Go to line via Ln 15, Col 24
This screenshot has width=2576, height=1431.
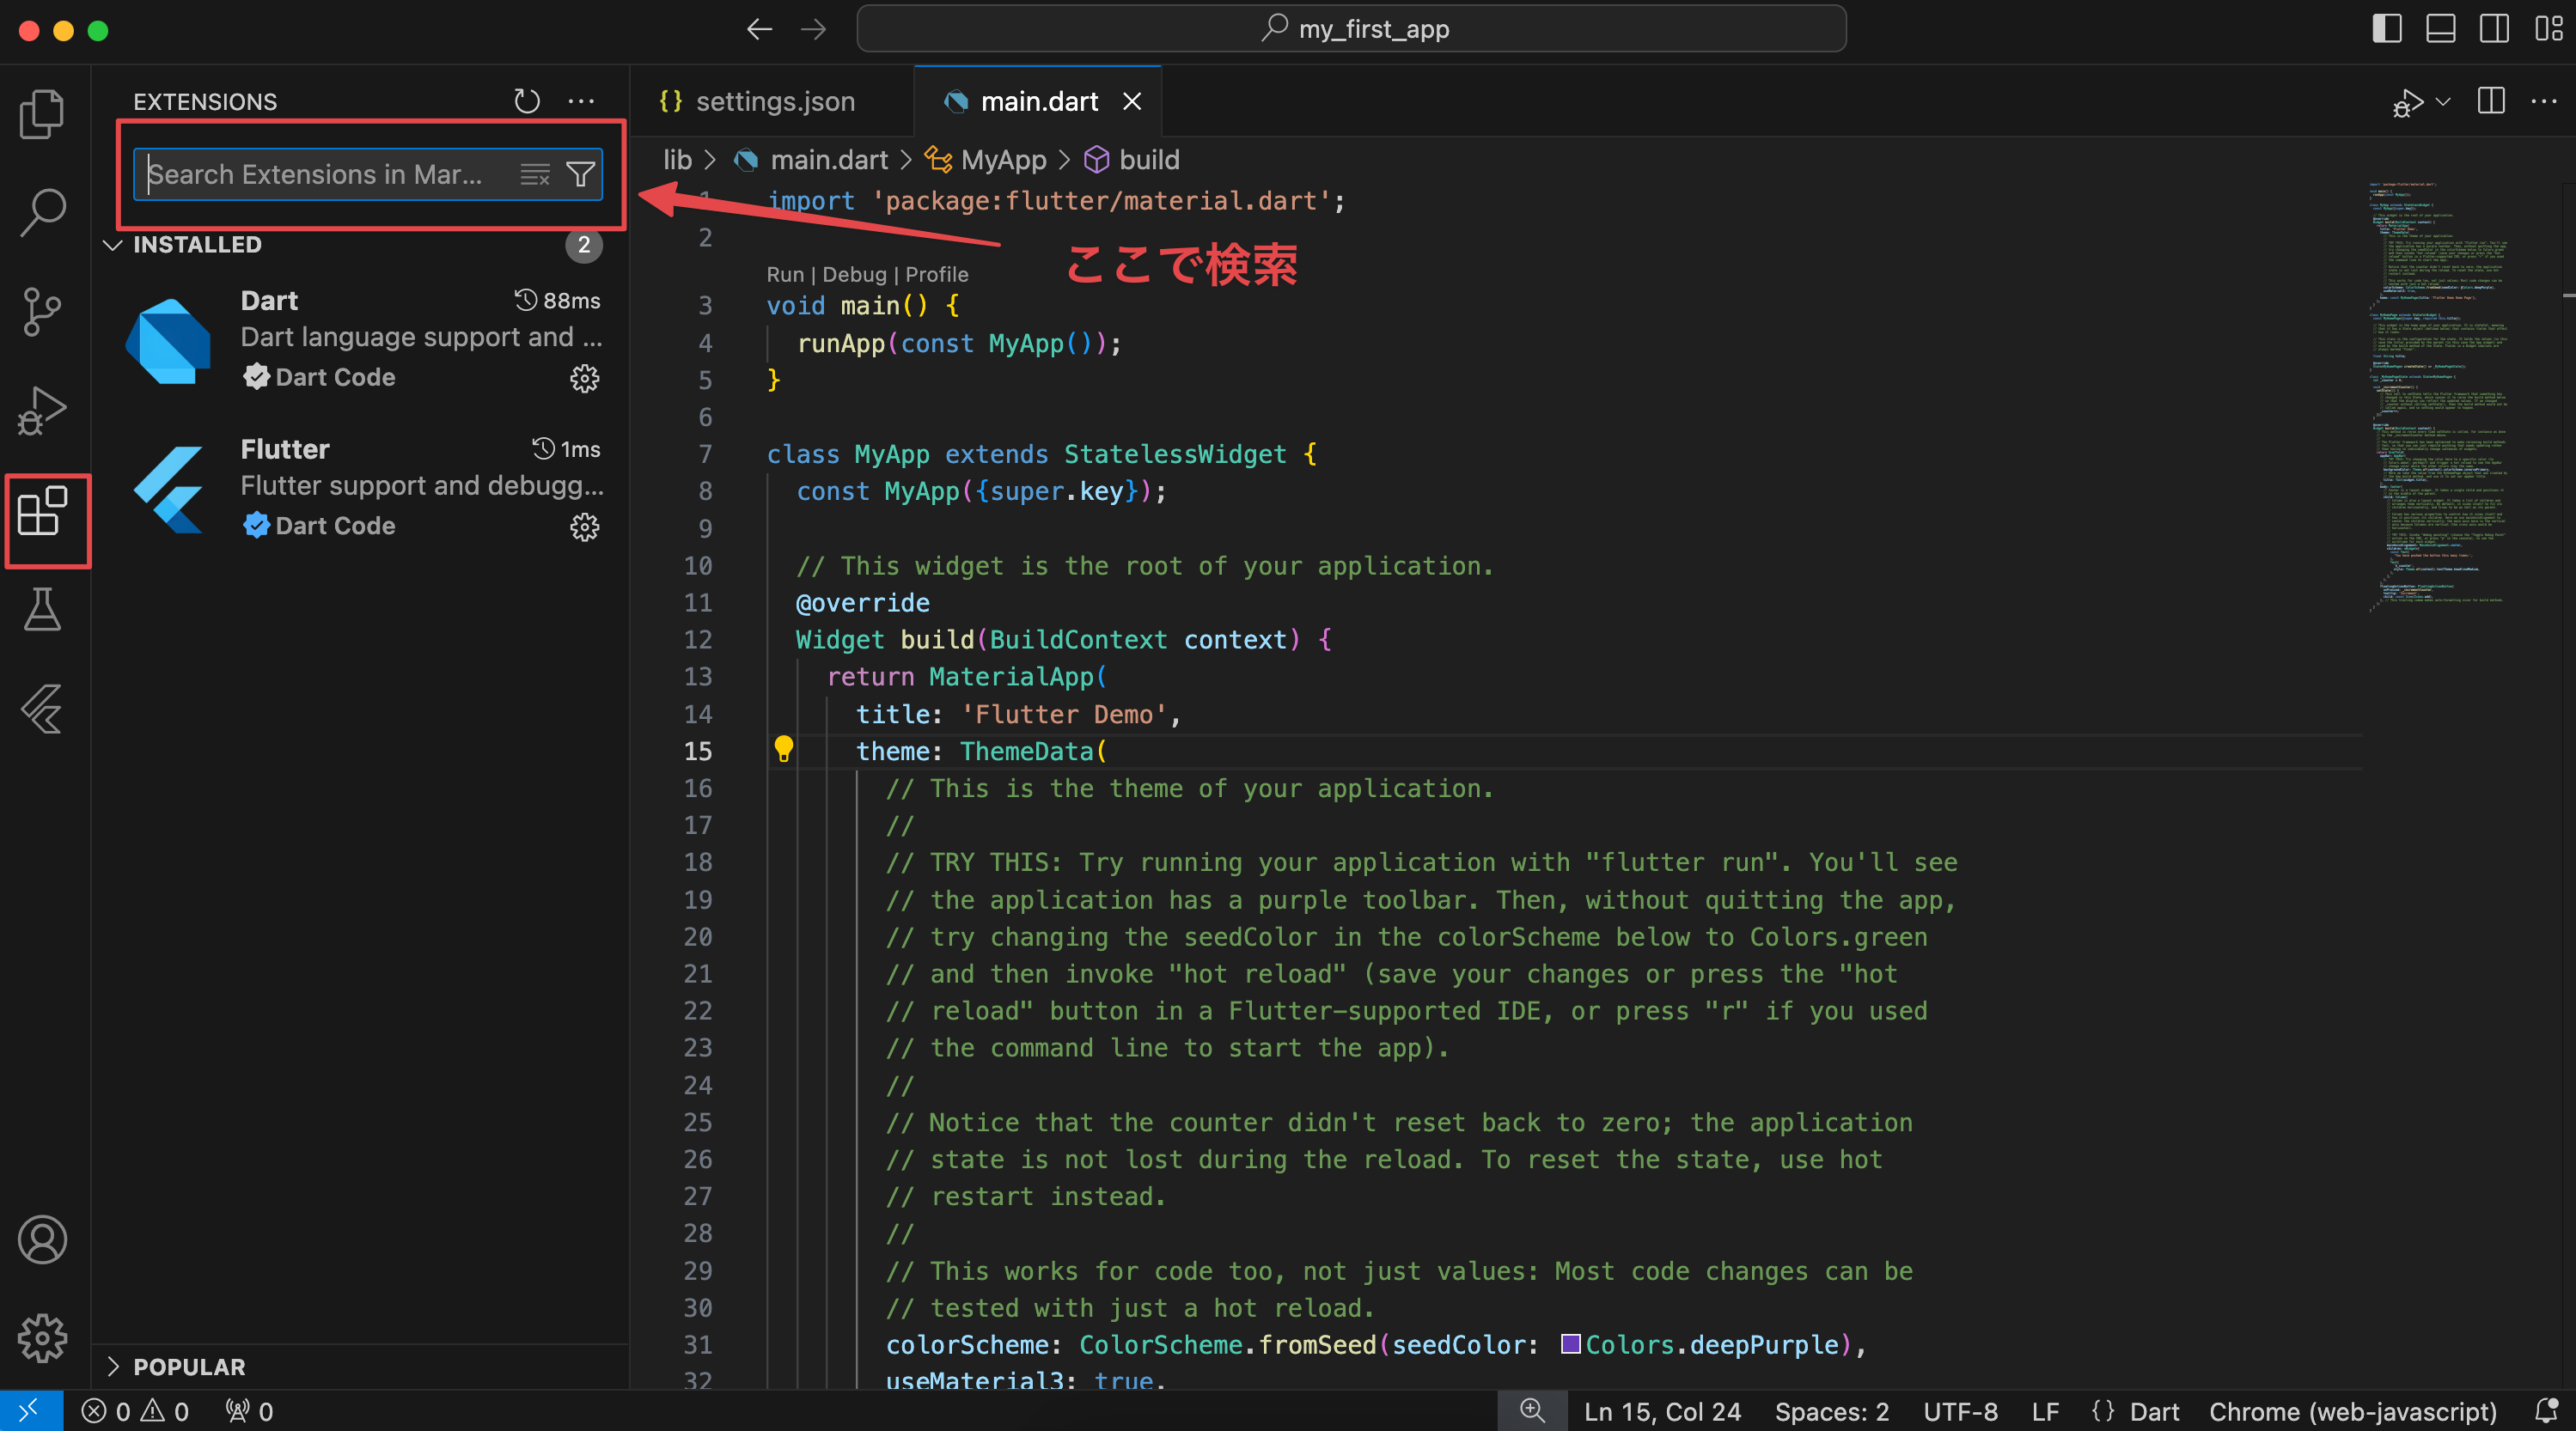click(x=1662, y=1411)
